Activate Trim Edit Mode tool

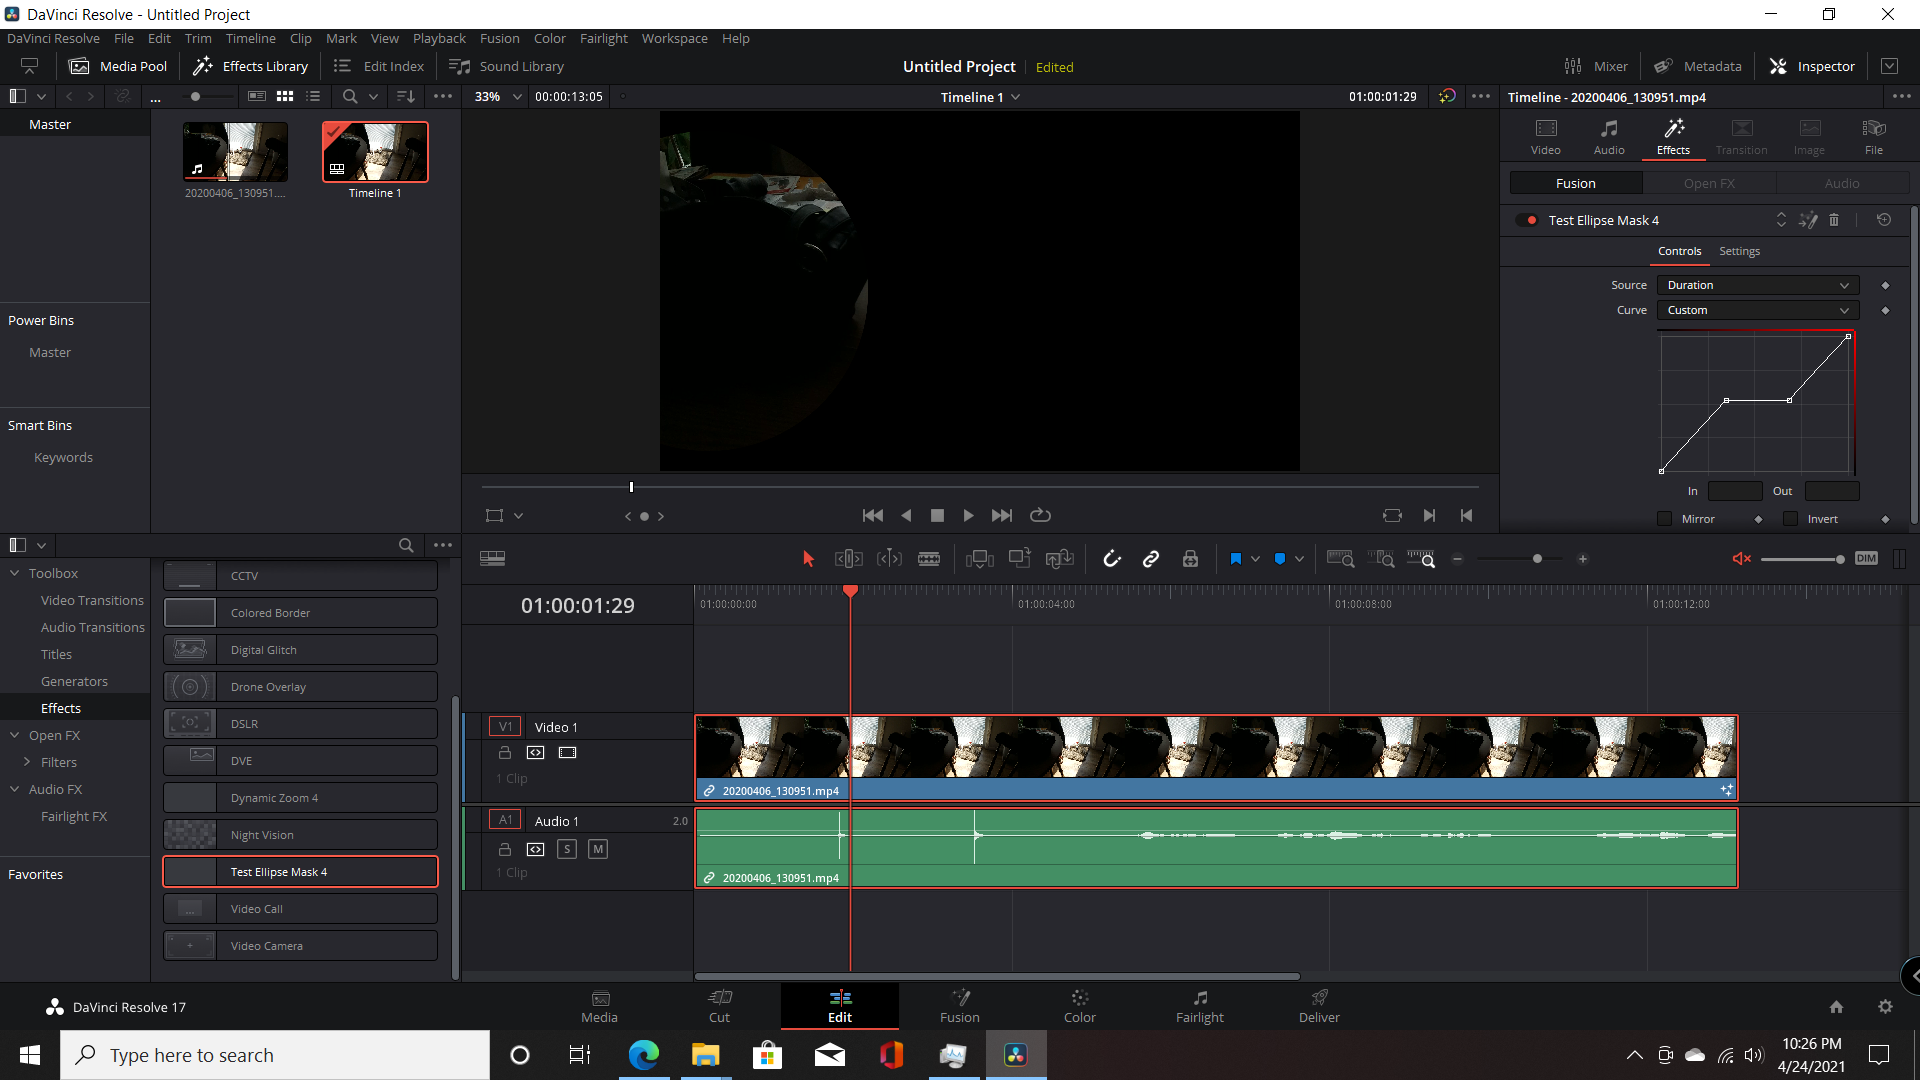click(848, 559)
